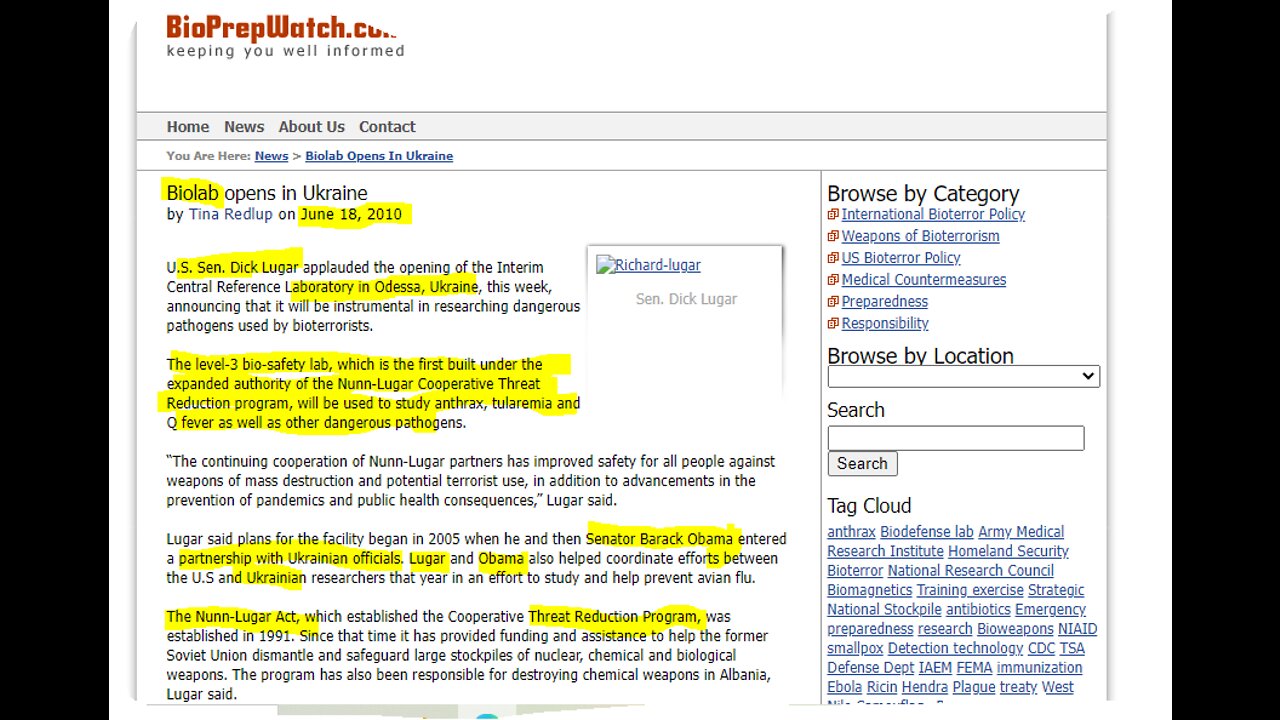The image size is (1280, 720).
Task: Select the FEMA tag
Action: tap(974, 668)
